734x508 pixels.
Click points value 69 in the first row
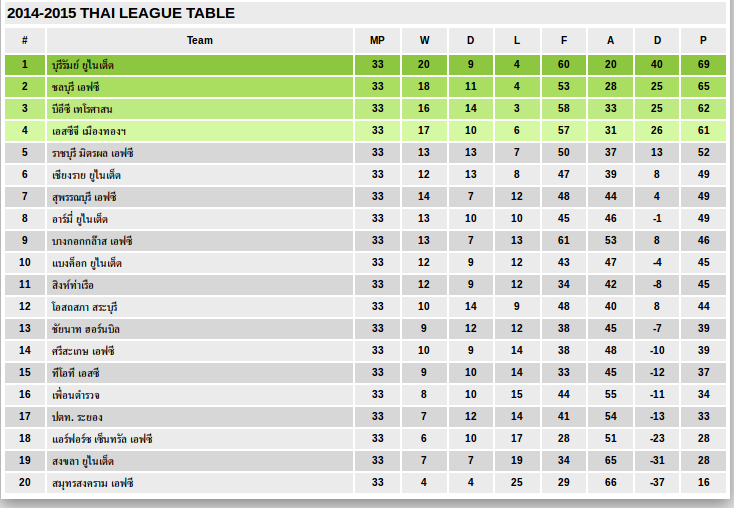pyautogui.click(x=703, y=65)
